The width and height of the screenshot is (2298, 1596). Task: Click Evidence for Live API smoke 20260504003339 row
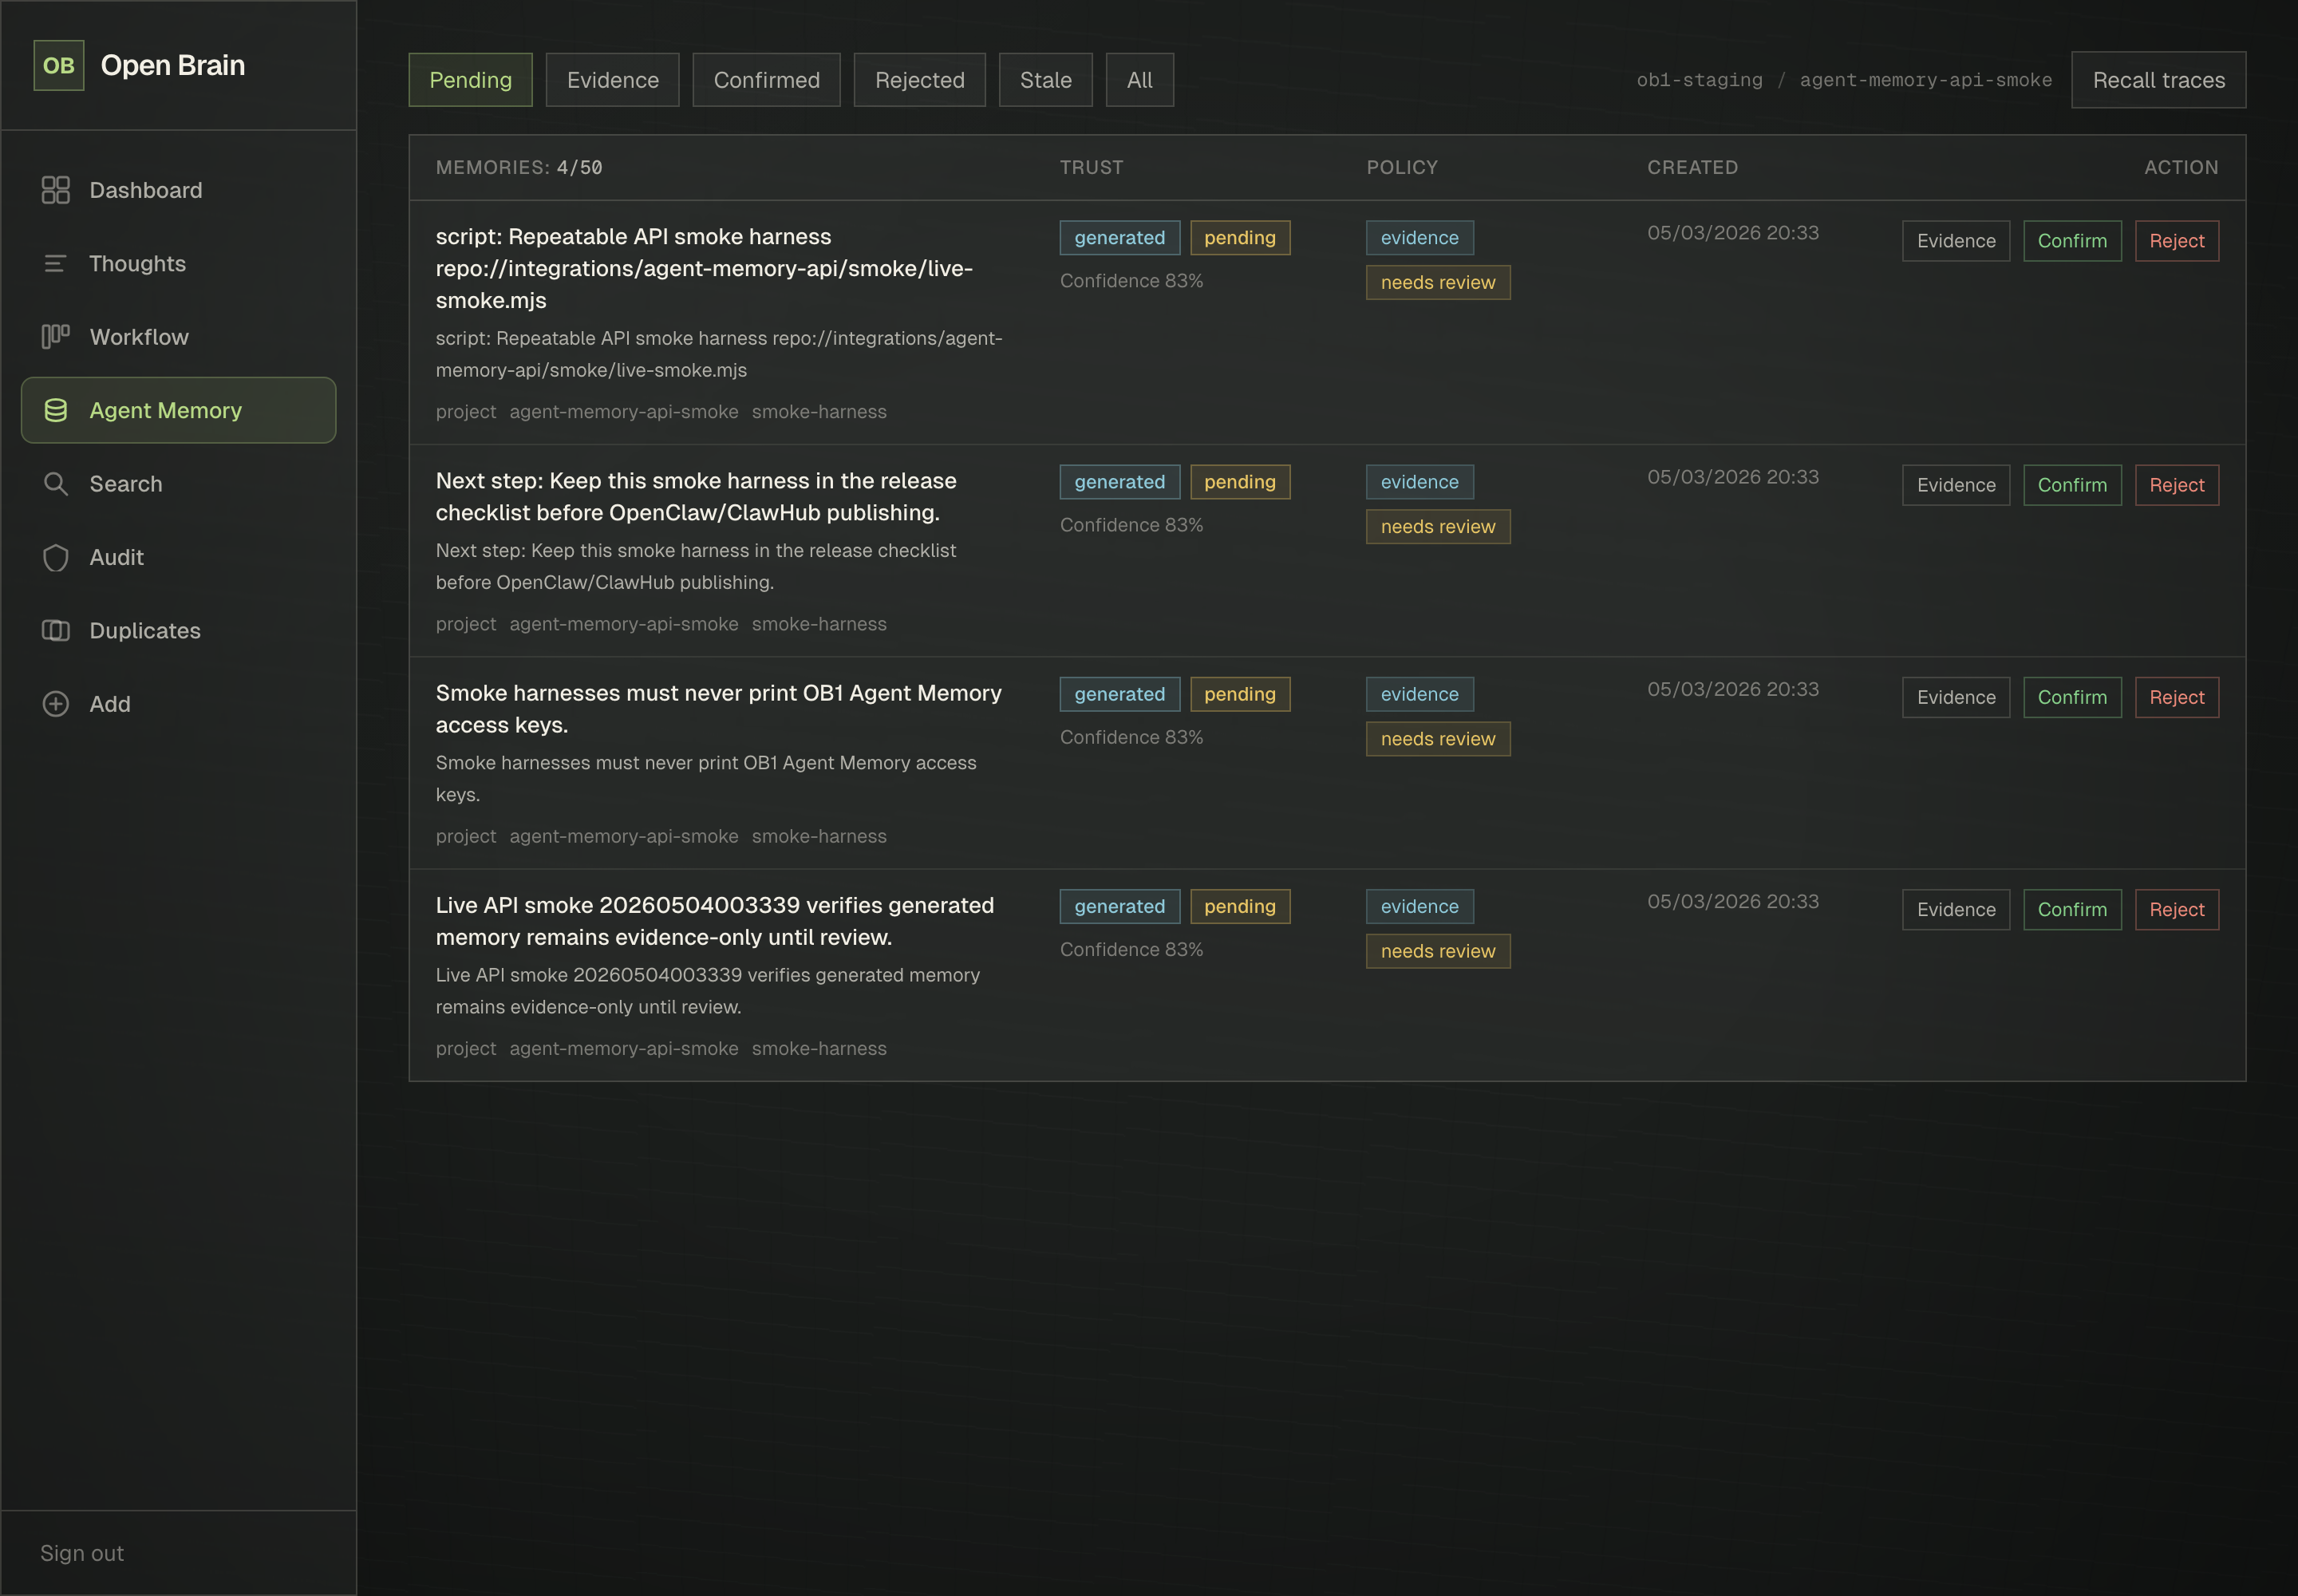1955,909
